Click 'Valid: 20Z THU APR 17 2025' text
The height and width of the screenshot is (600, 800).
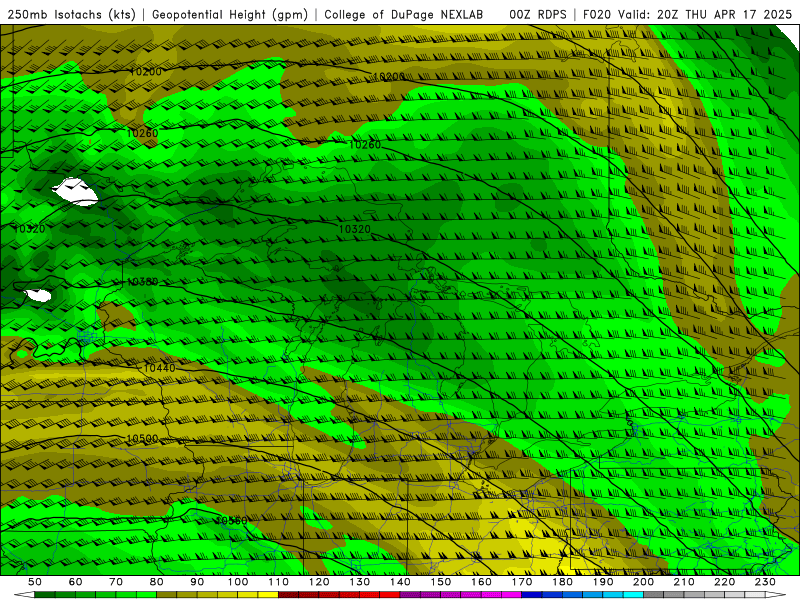[x=705, y=14]
